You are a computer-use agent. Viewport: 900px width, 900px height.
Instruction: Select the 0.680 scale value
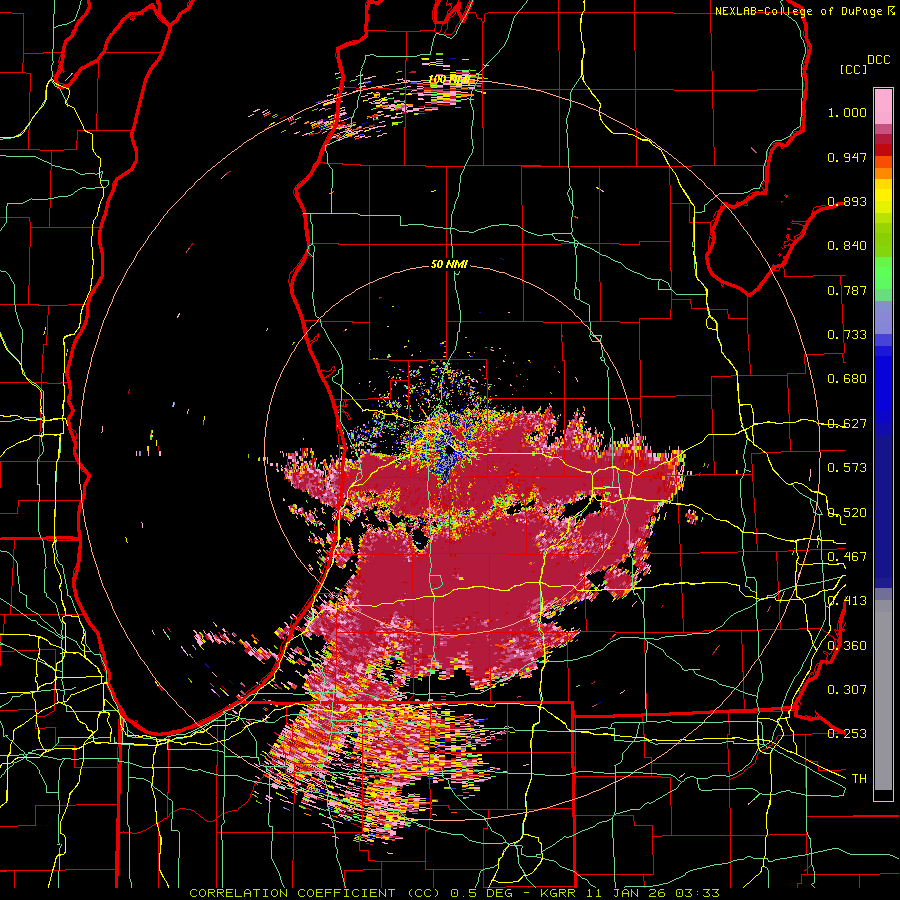tap(847, 379)
